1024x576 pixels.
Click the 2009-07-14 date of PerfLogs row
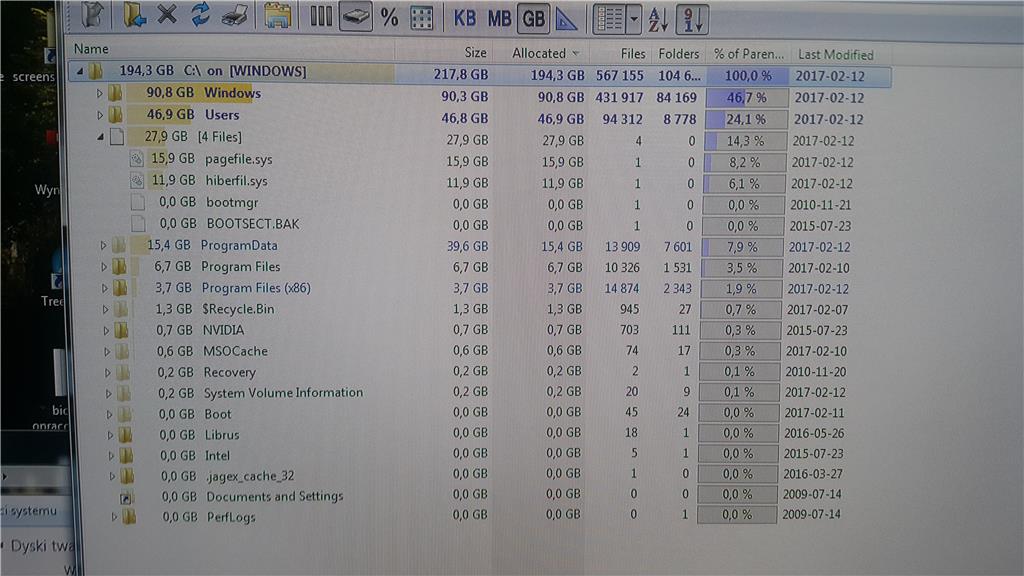[812, 514]
